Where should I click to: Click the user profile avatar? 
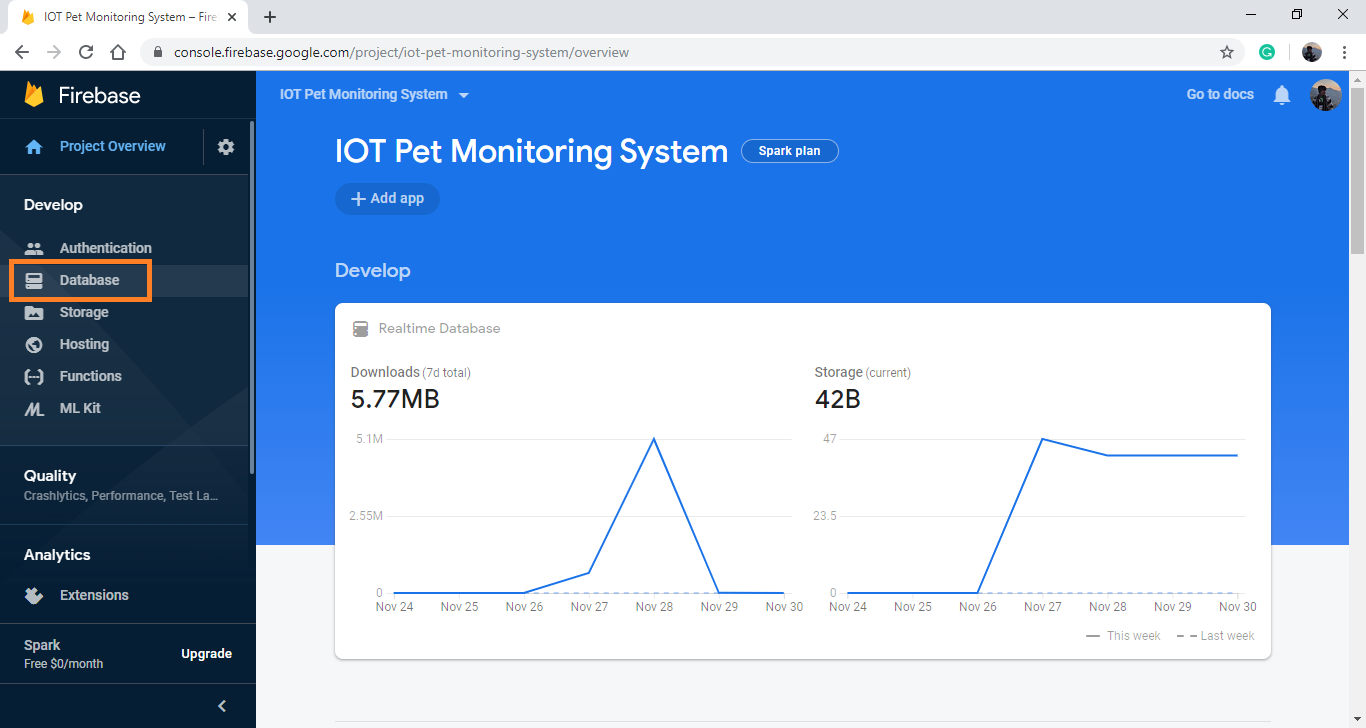[1325, 94]
